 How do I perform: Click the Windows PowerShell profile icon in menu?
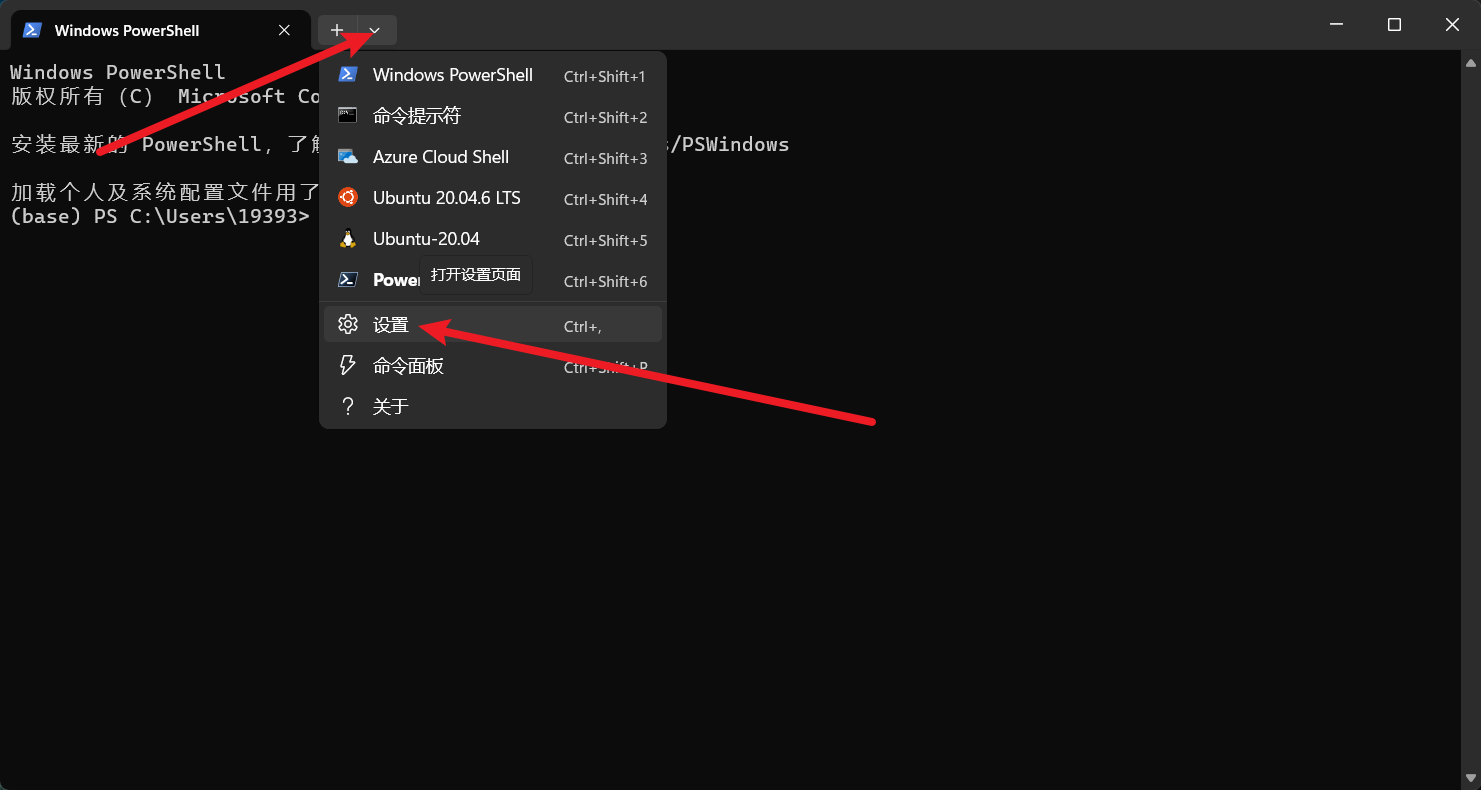pos(348,75)
